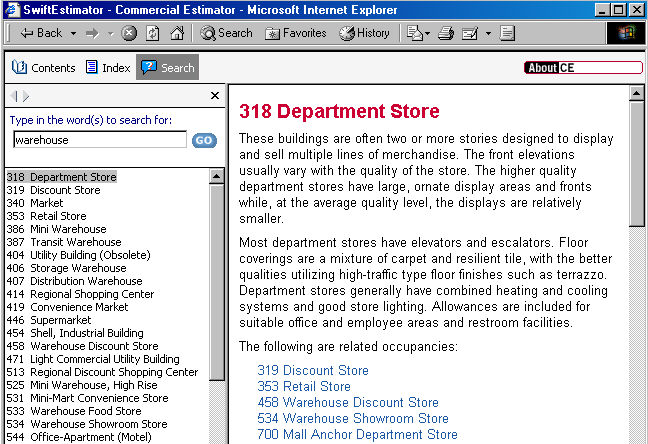Select result 386 Mini Warehouse

point(57,229)
